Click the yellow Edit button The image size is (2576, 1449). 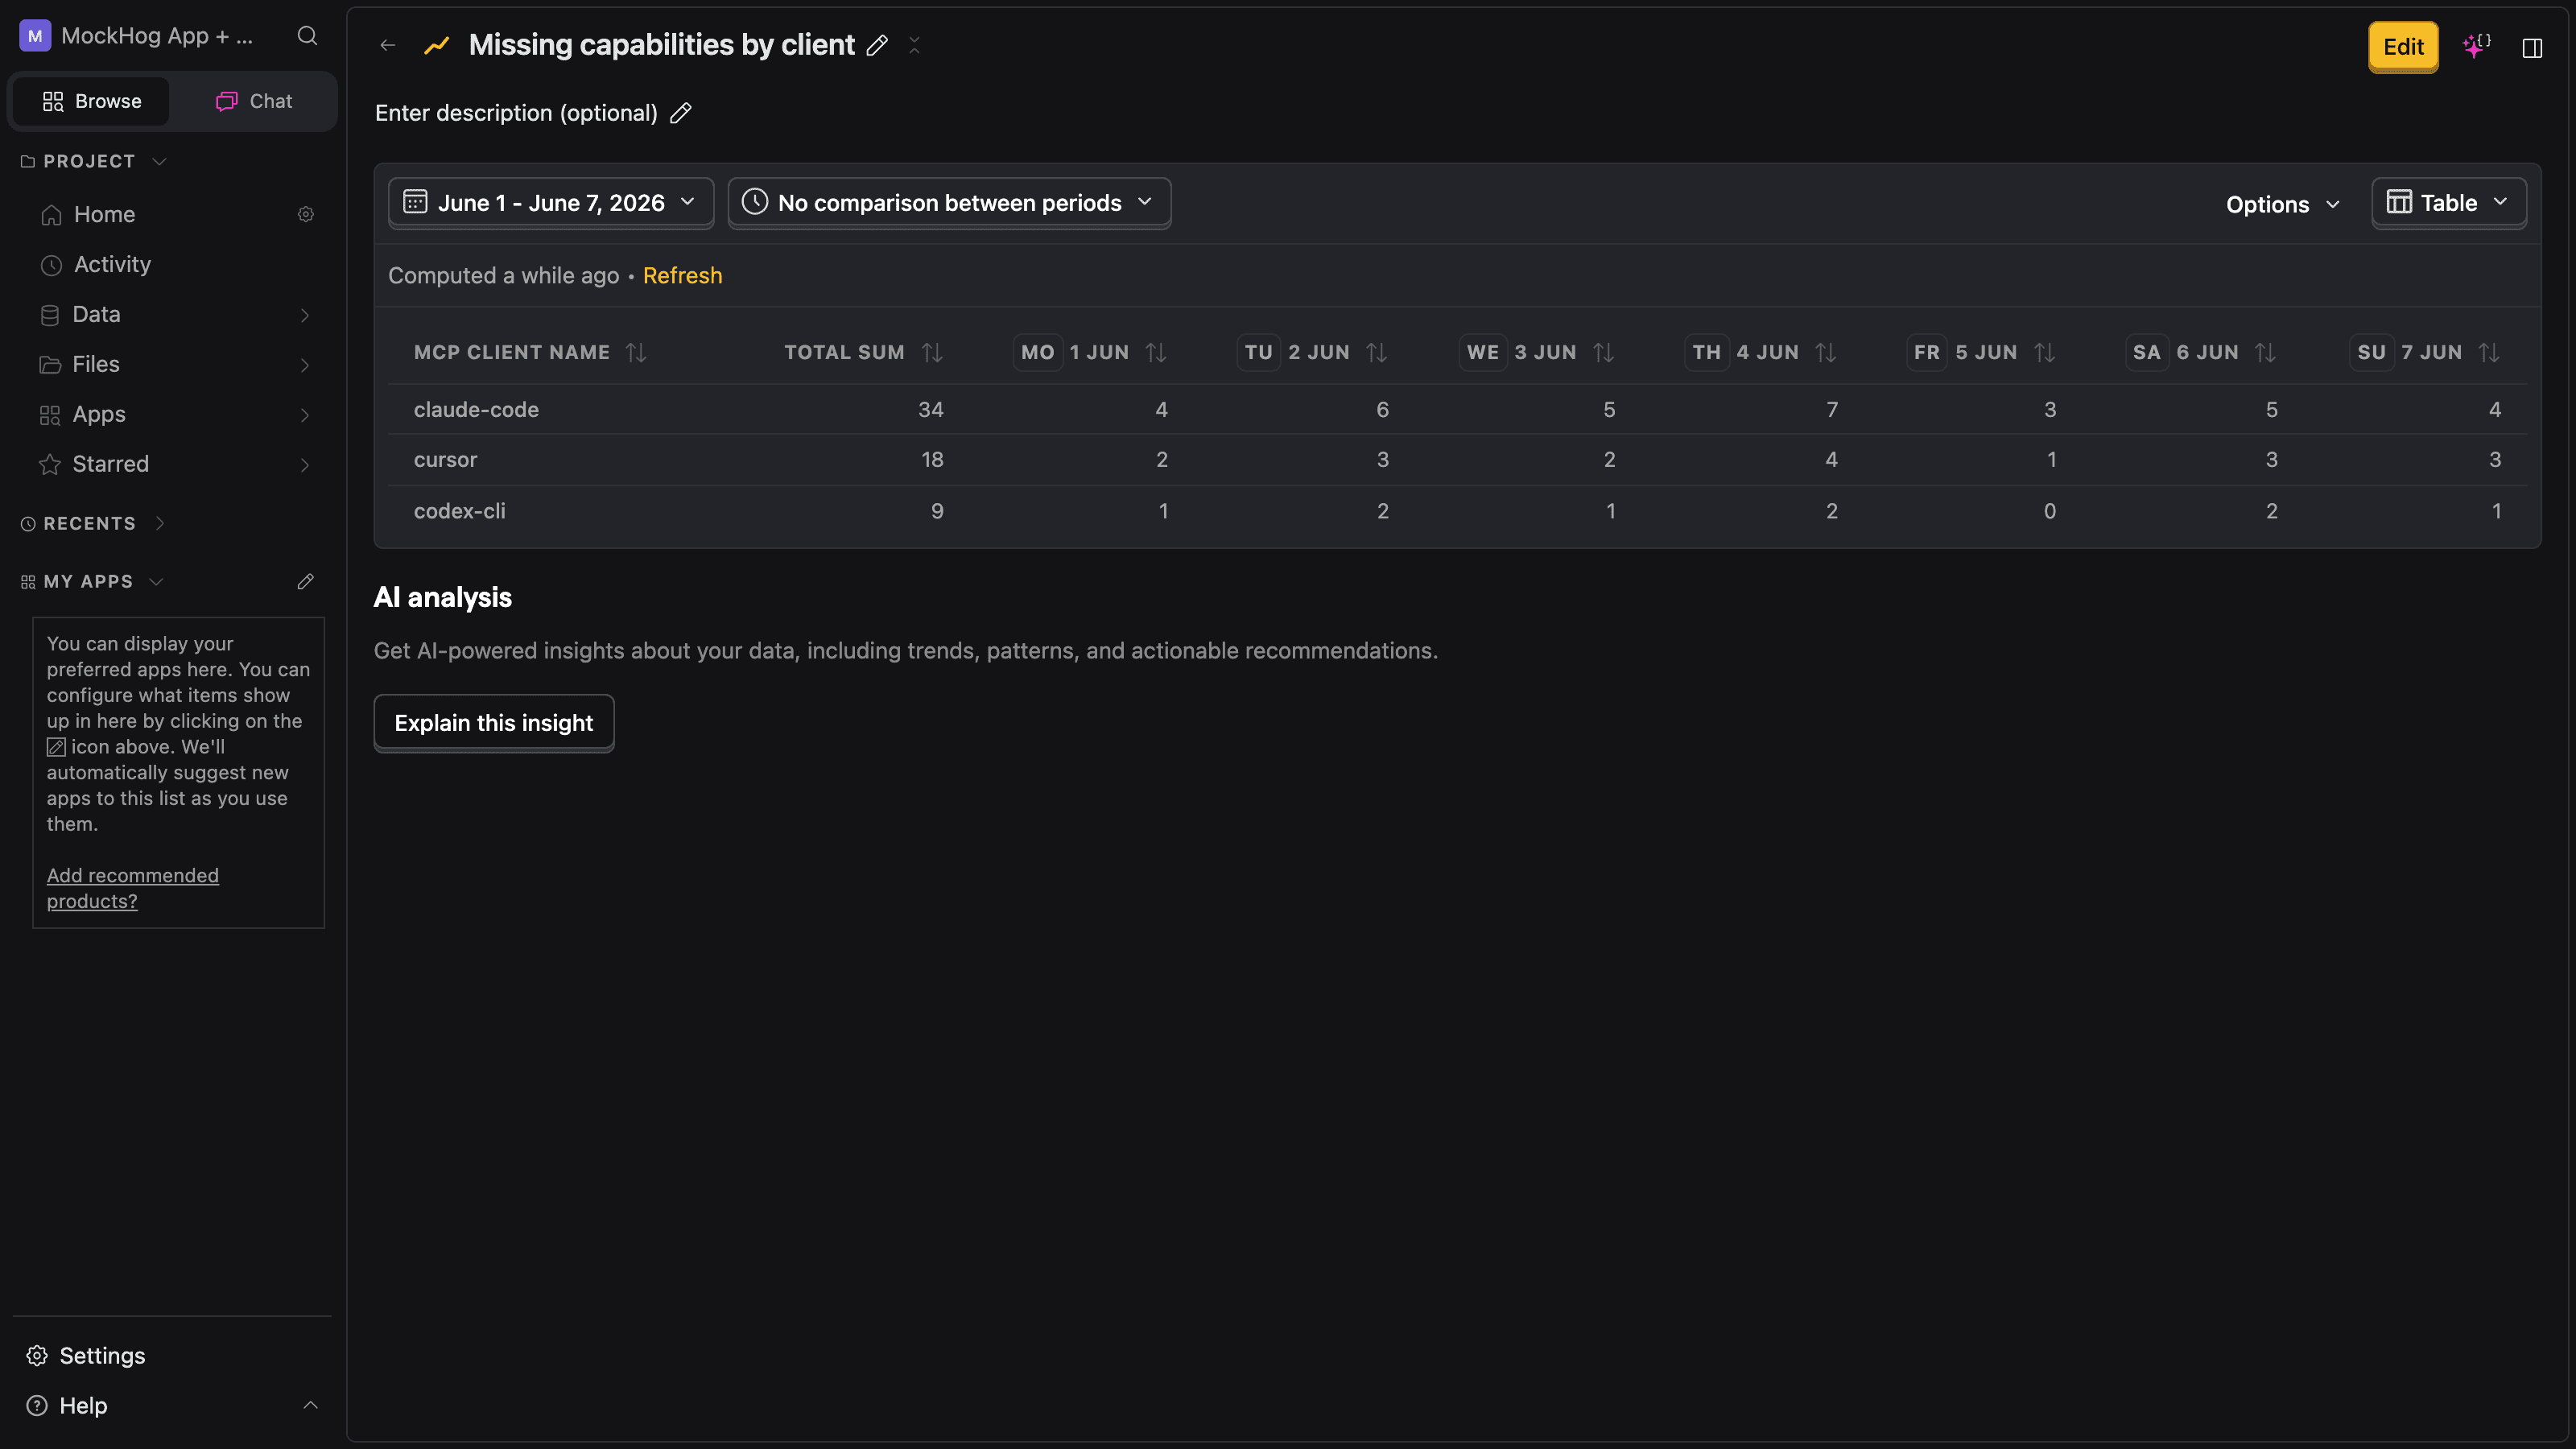[x=2403, y=46]
